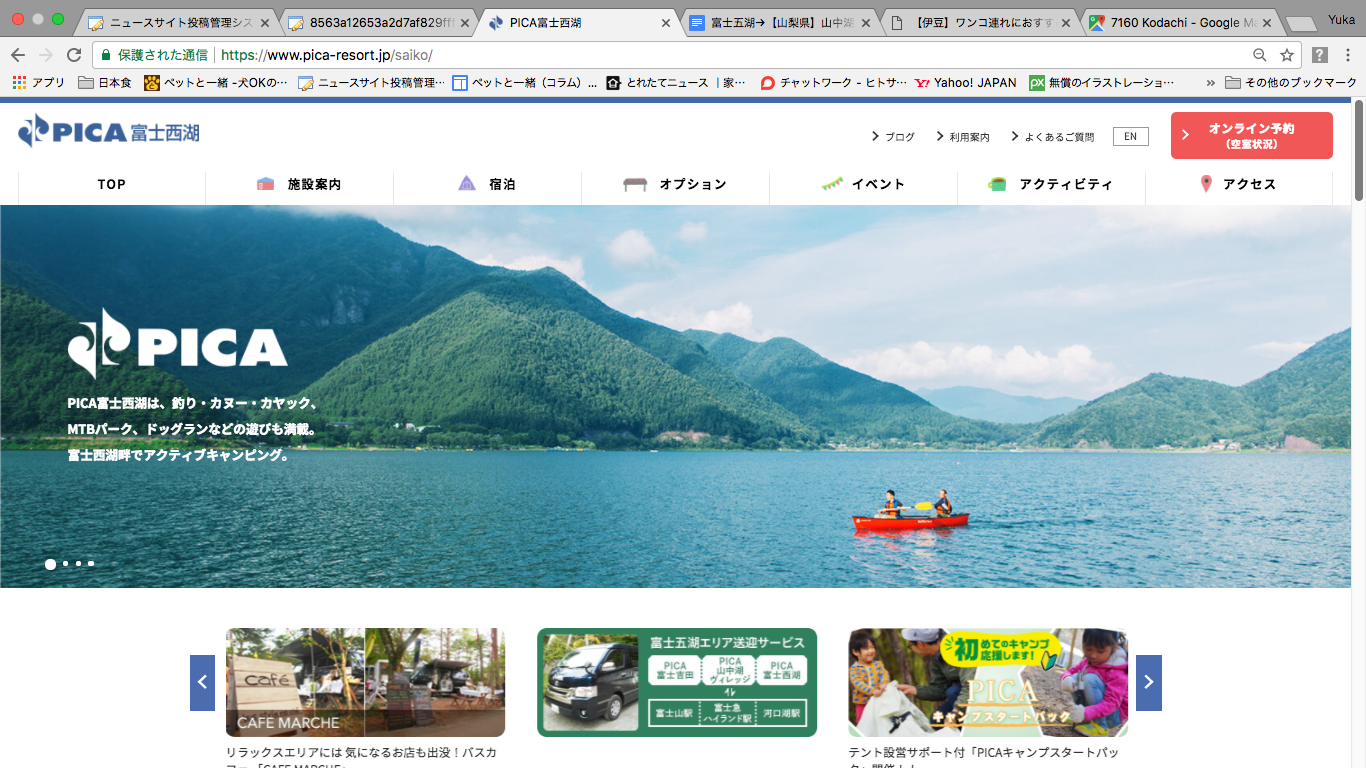Show previous banner with left arrow
This screenshot has height=768, width=1366.
coord(202,683)
